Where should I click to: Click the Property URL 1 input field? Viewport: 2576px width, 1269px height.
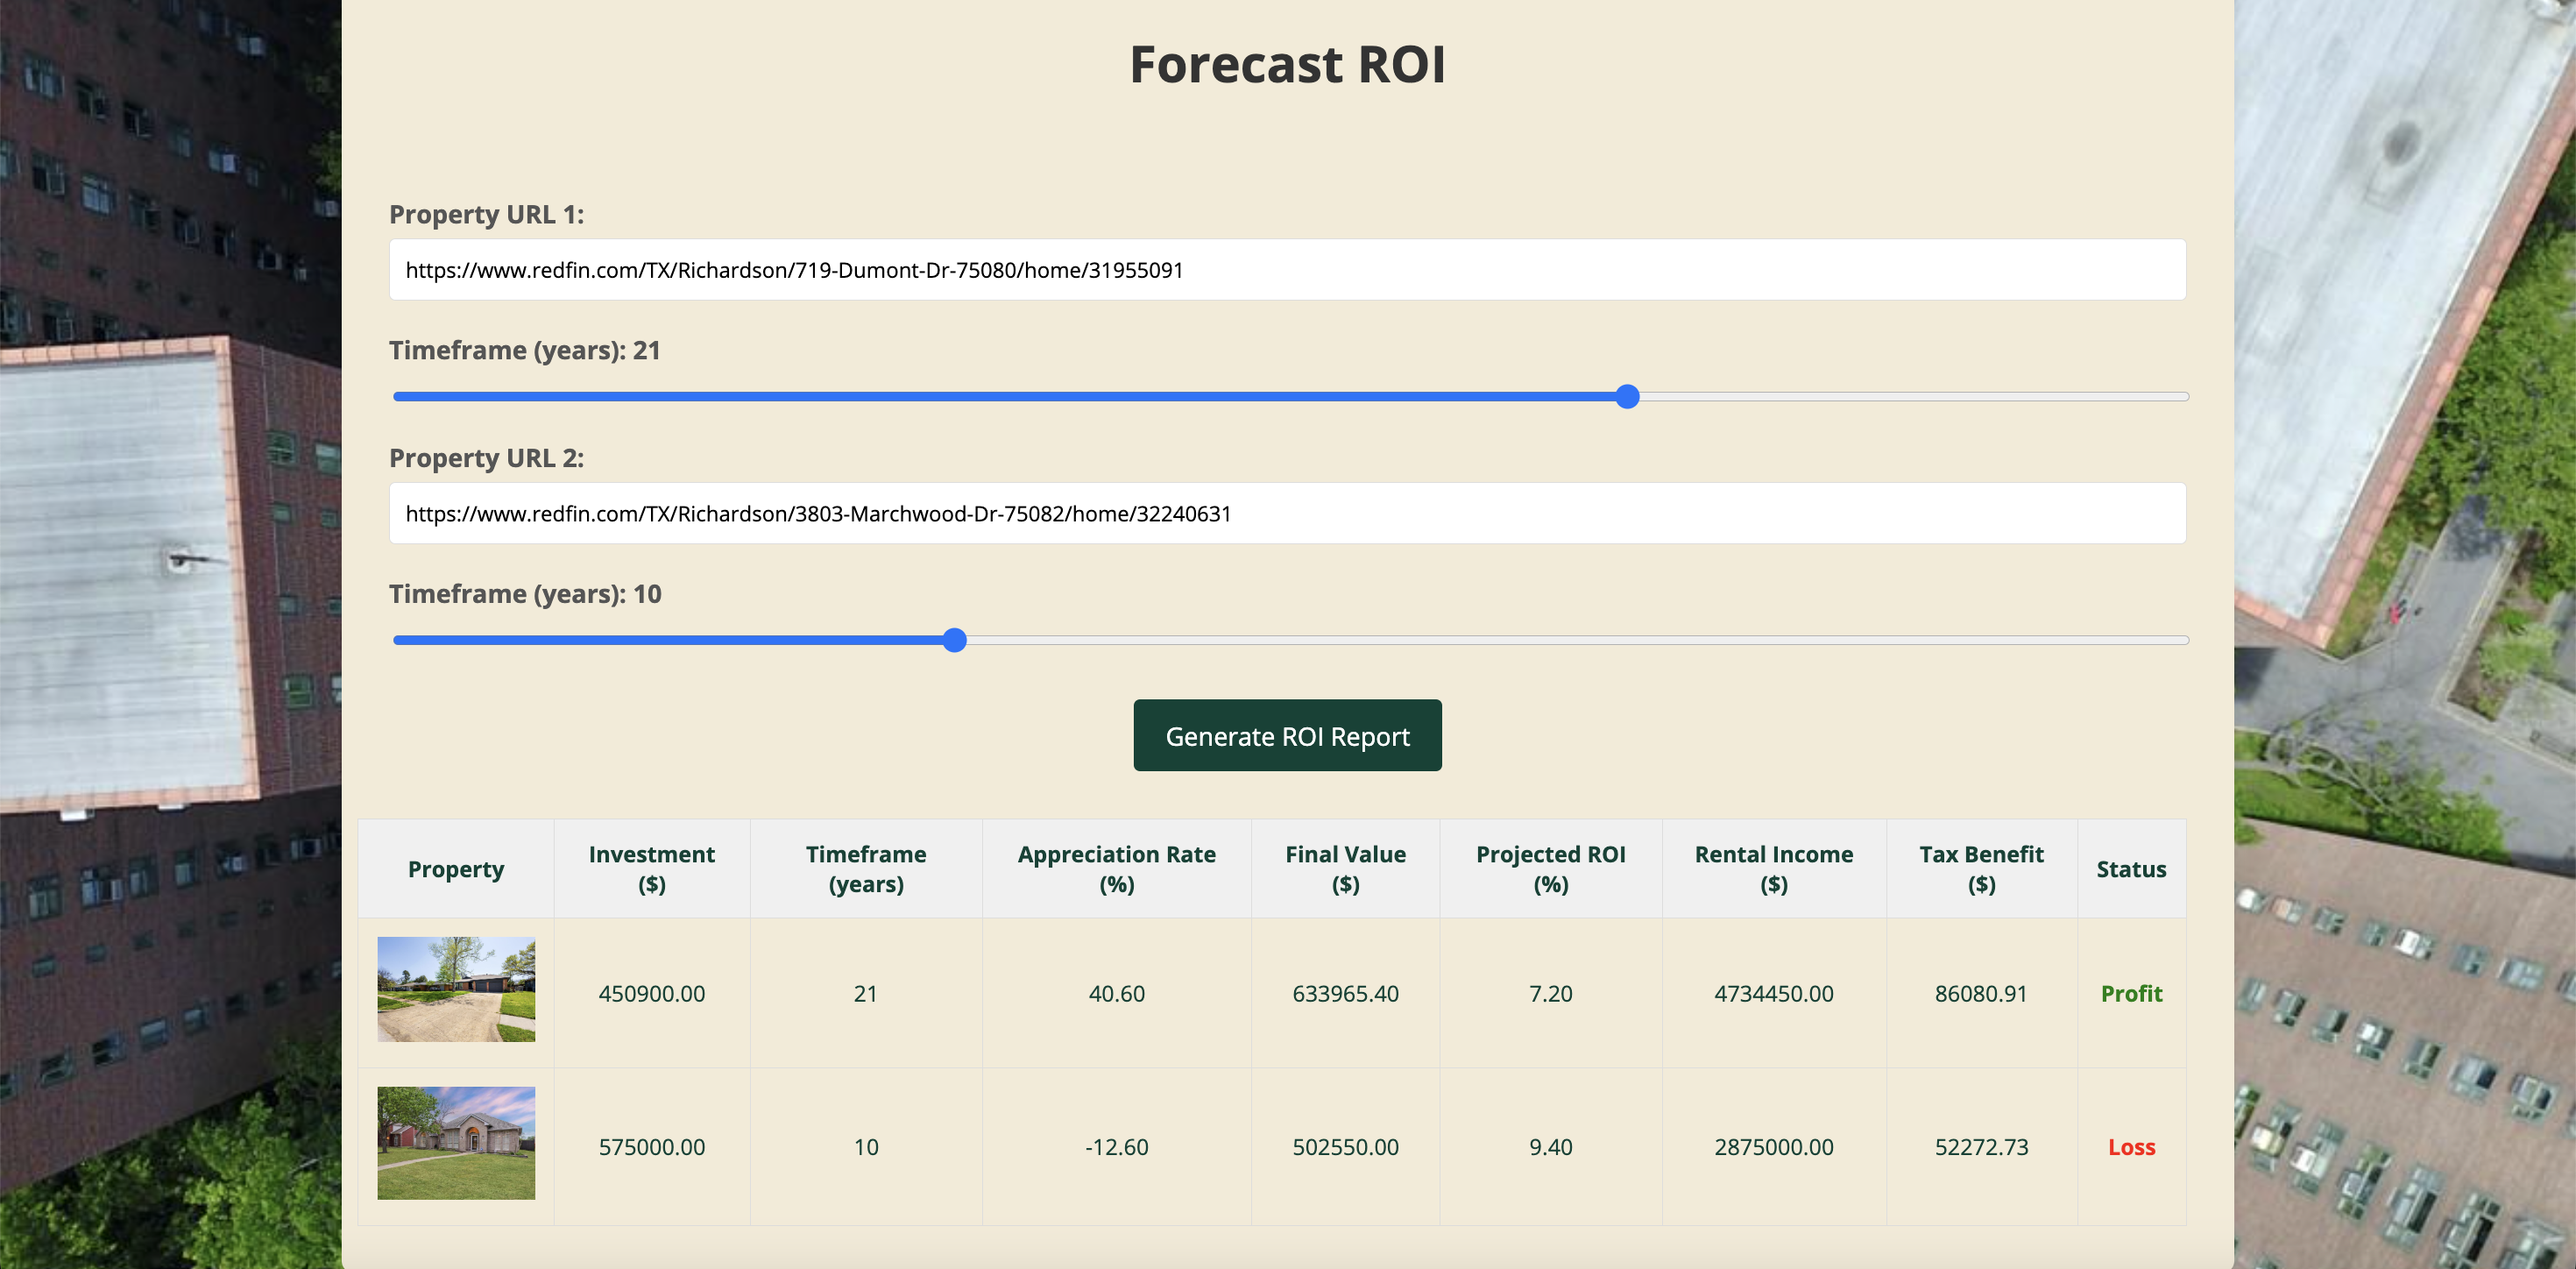coord(1287,270)
